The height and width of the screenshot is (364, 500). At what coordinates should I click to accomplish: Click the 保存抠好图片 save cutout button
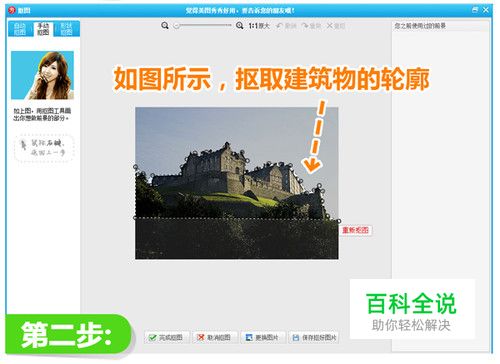point(314,337)
